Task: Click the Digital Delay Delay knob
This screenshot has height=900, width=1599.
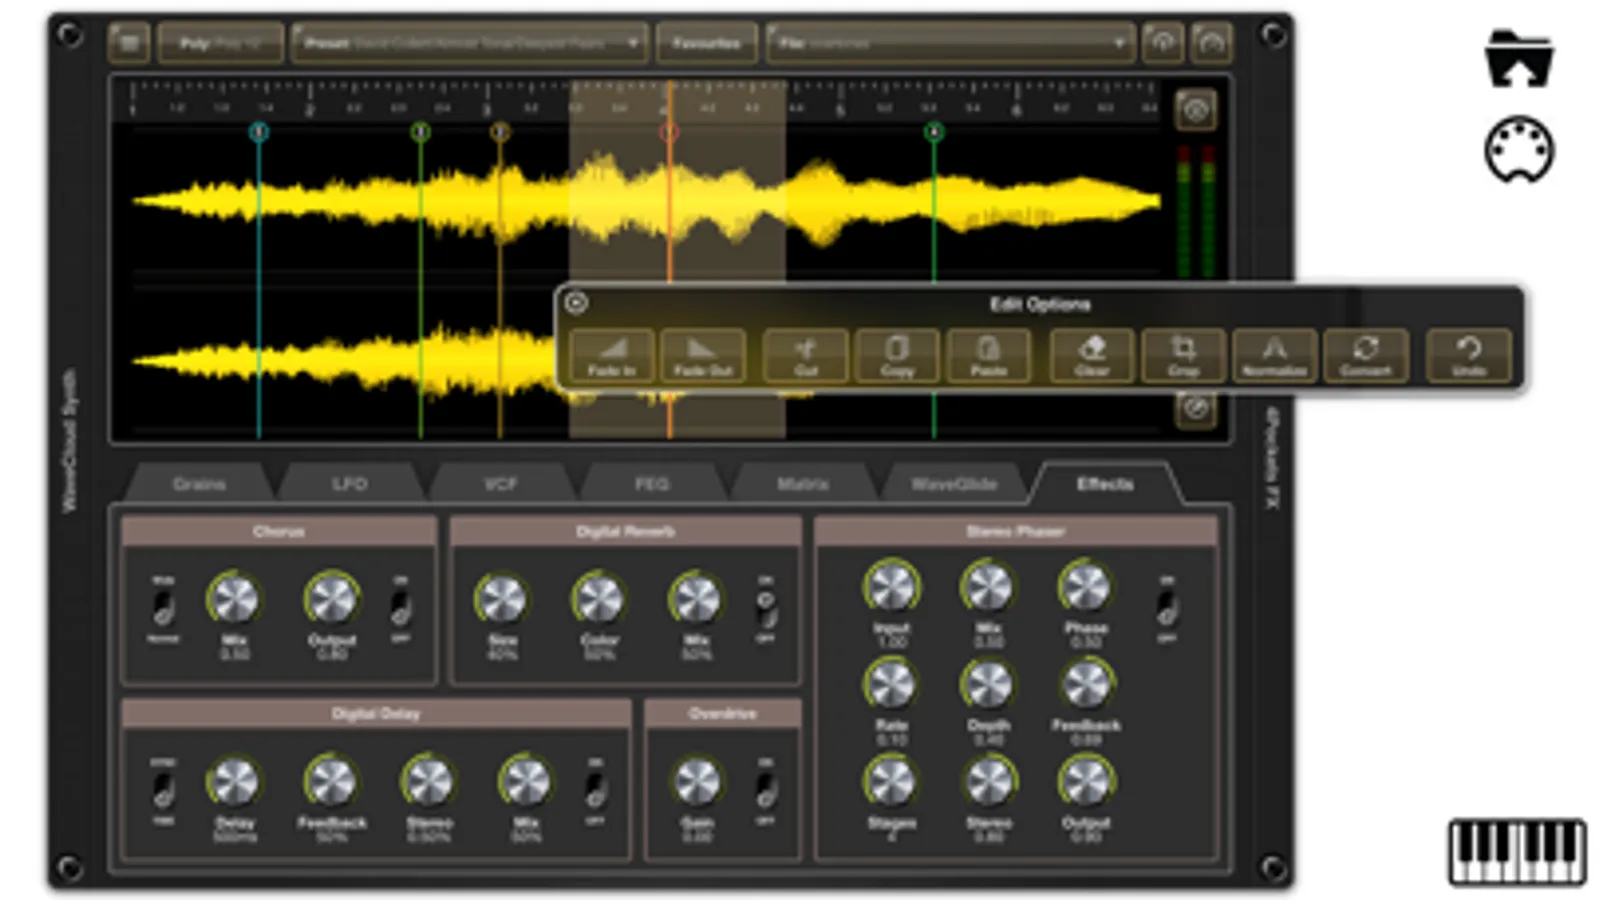Action: [234, 781]
